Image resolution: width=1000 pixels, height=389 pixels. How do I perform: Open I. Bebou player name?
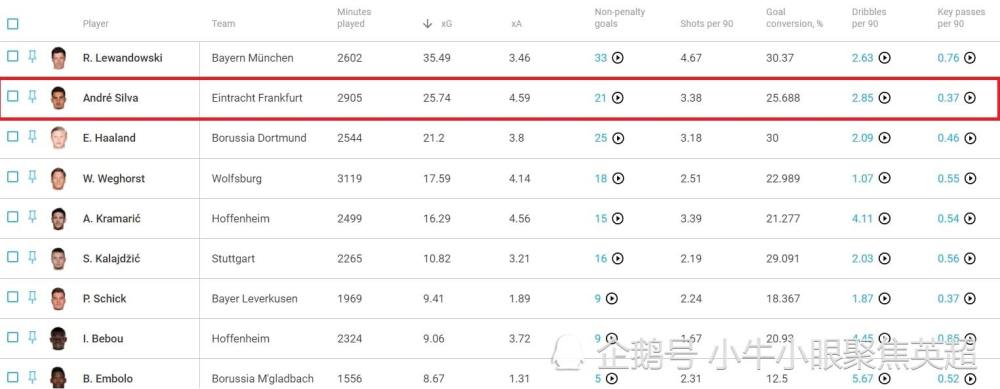coord(103,339)
